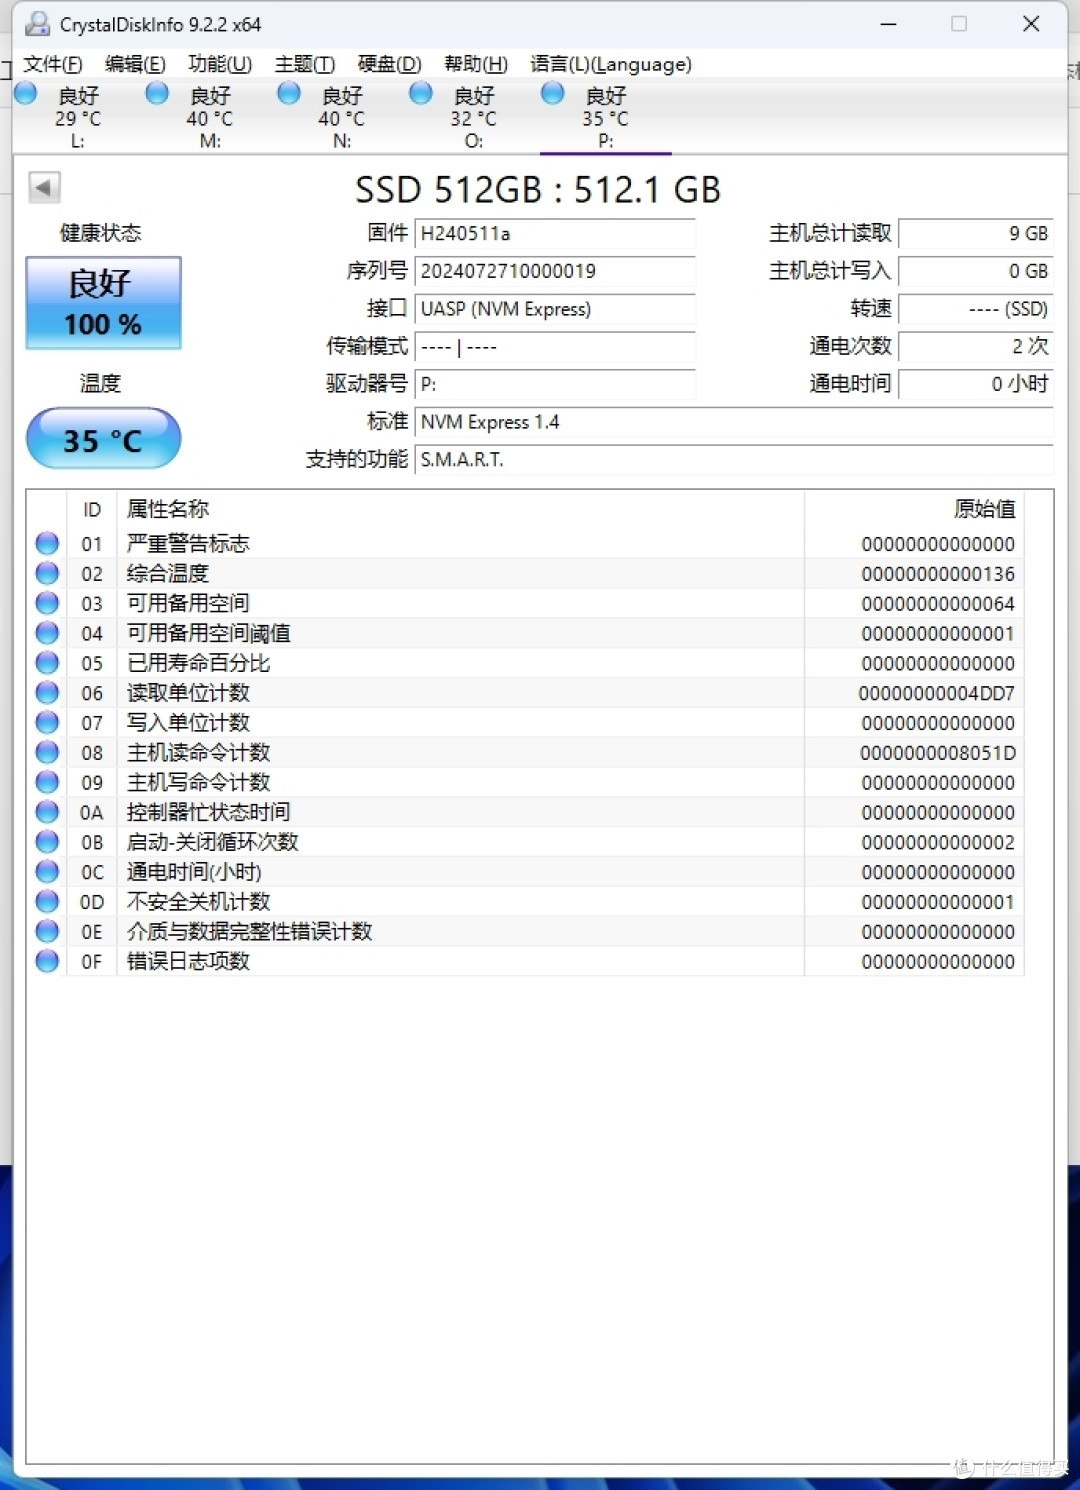Image resolution: width=1080 pixels, height=1490 pixels.
Task: Click the 良好 100 % health status button
Action: tap(103, 303)
